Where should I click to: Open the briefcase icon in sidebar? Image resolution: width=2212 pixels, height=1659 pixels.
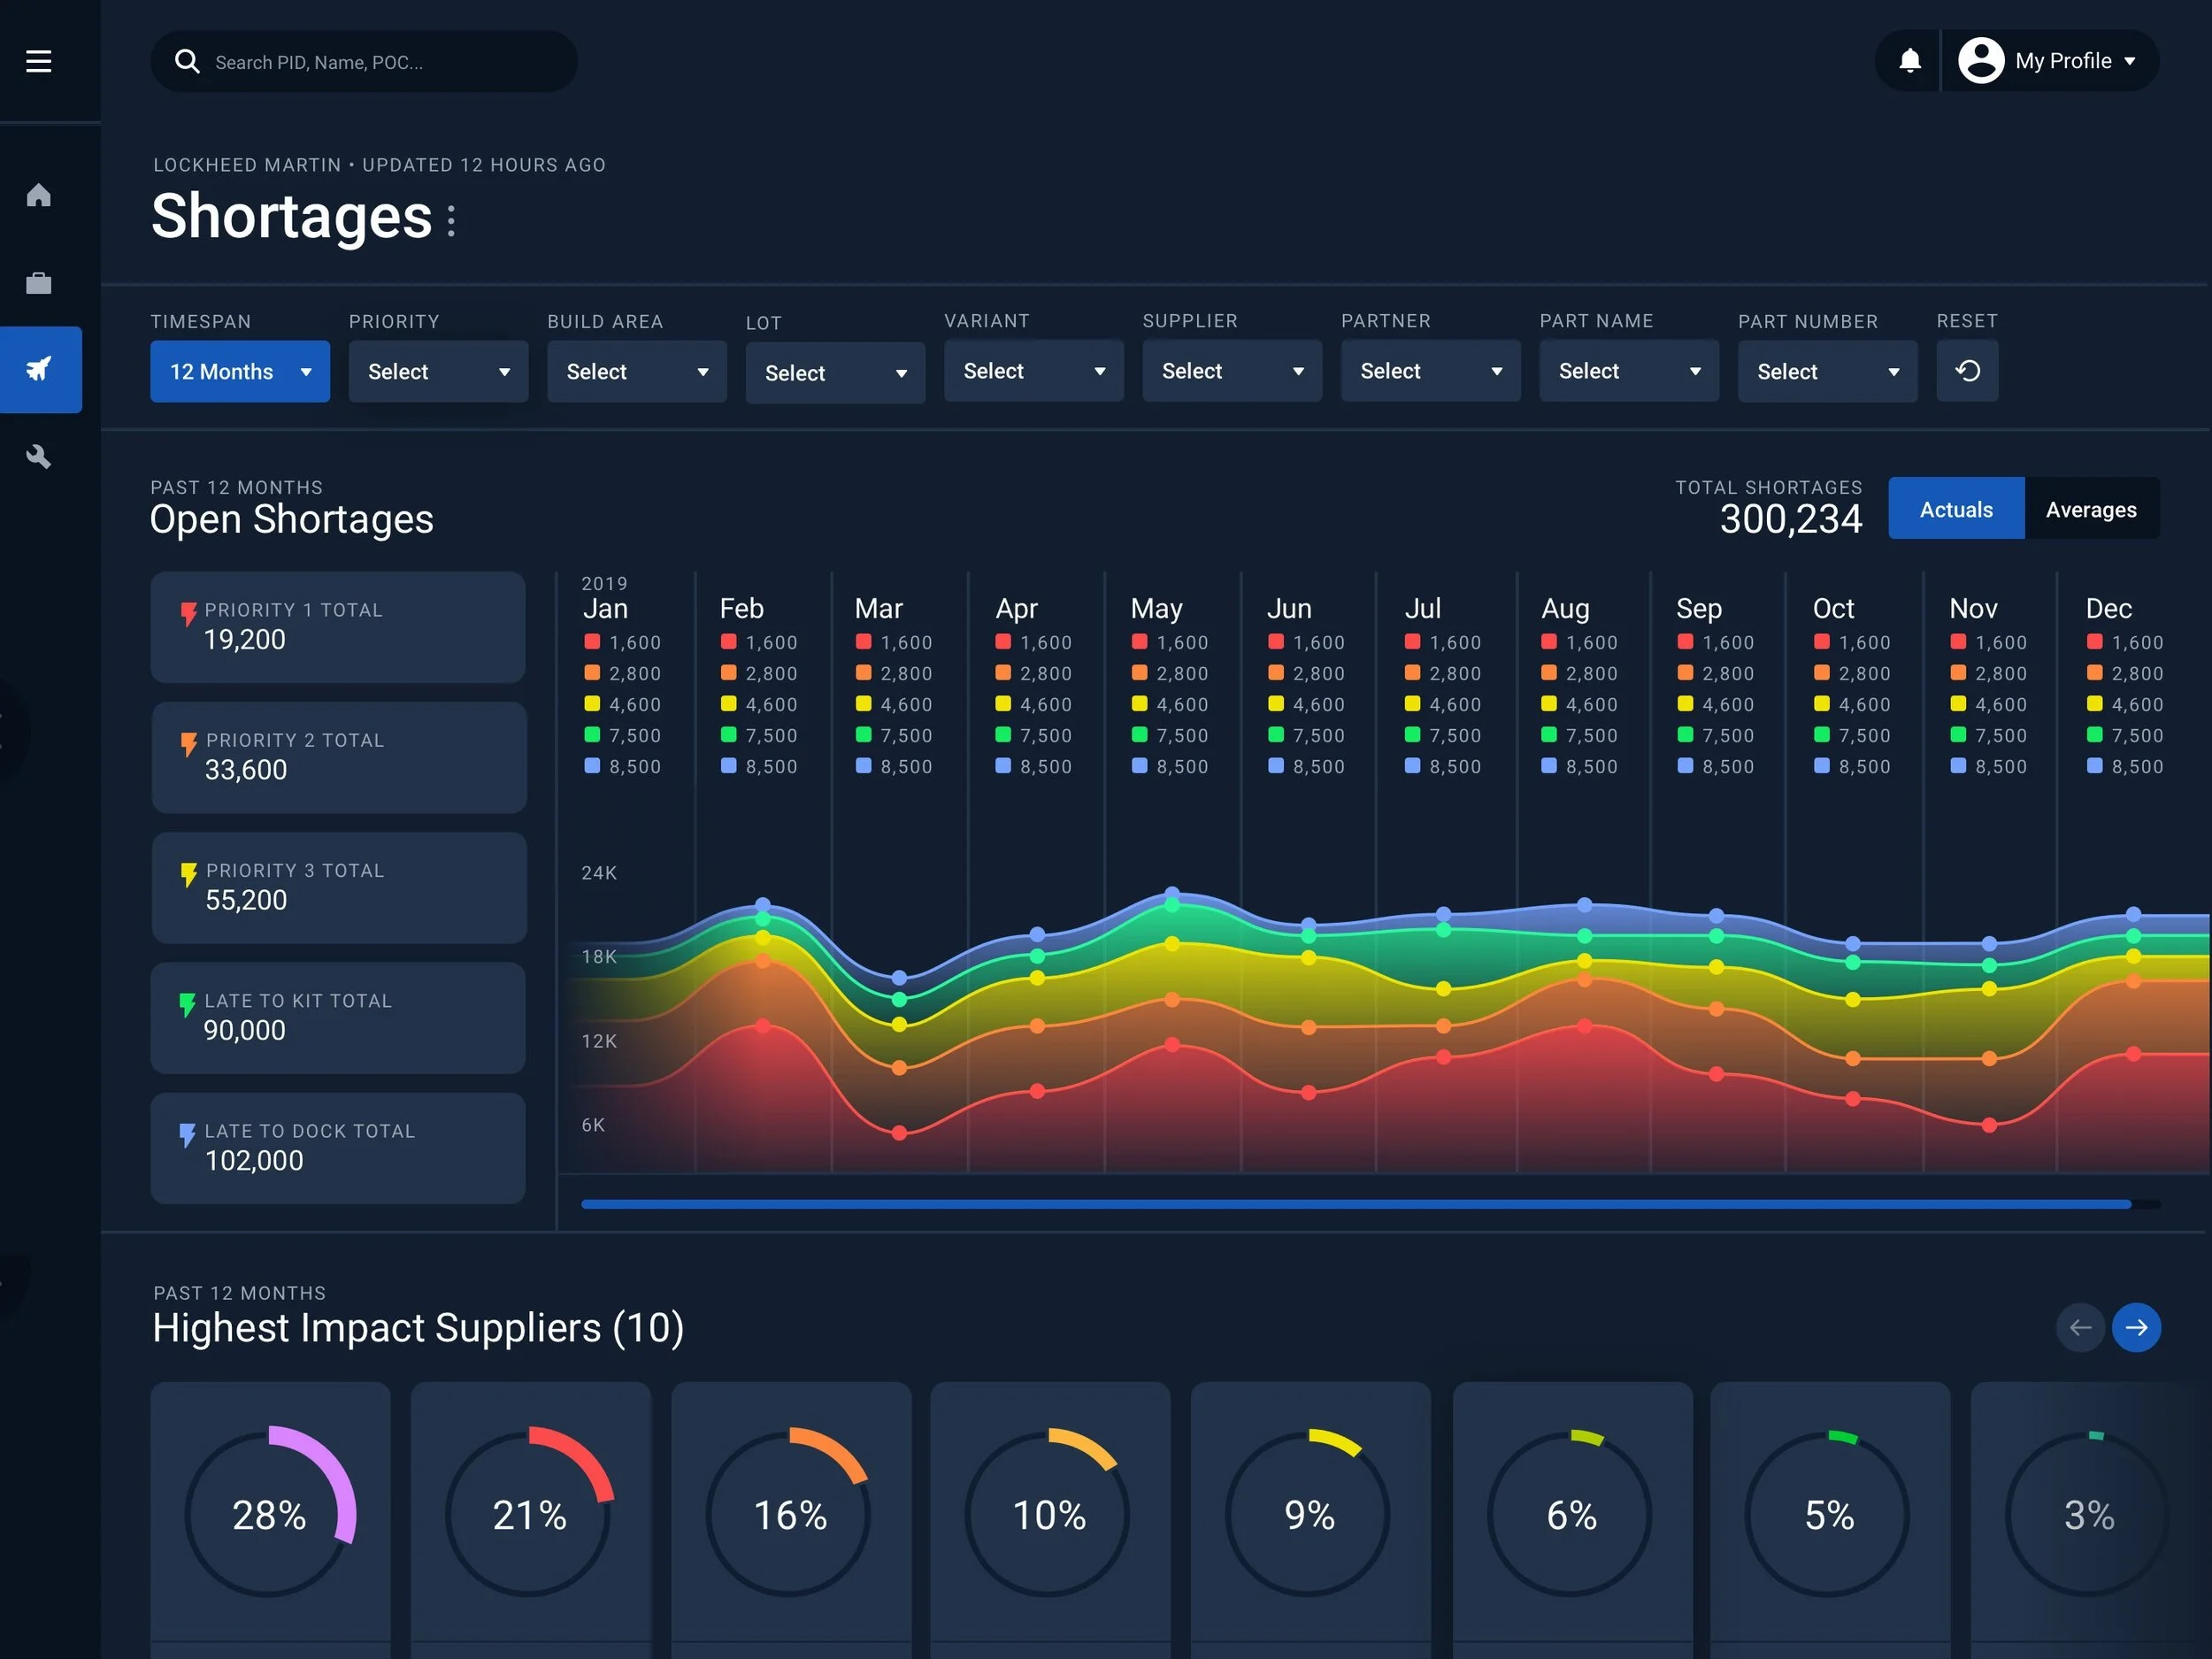pyautogui.click(x=38, y=283)
